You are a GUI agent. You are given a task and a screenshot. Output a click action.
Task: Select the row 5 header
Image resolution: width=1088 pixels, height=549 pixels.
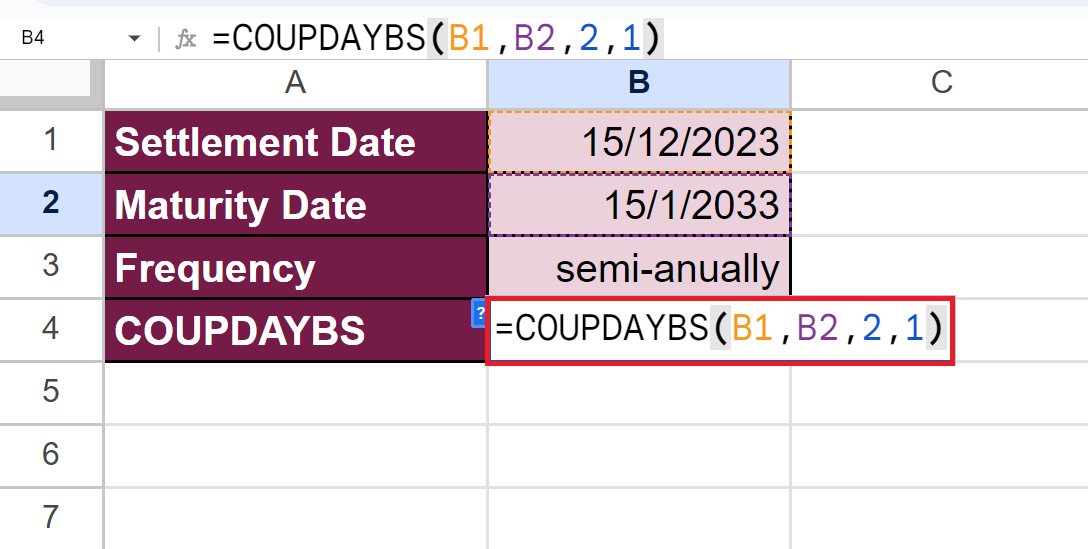[51, 391]
